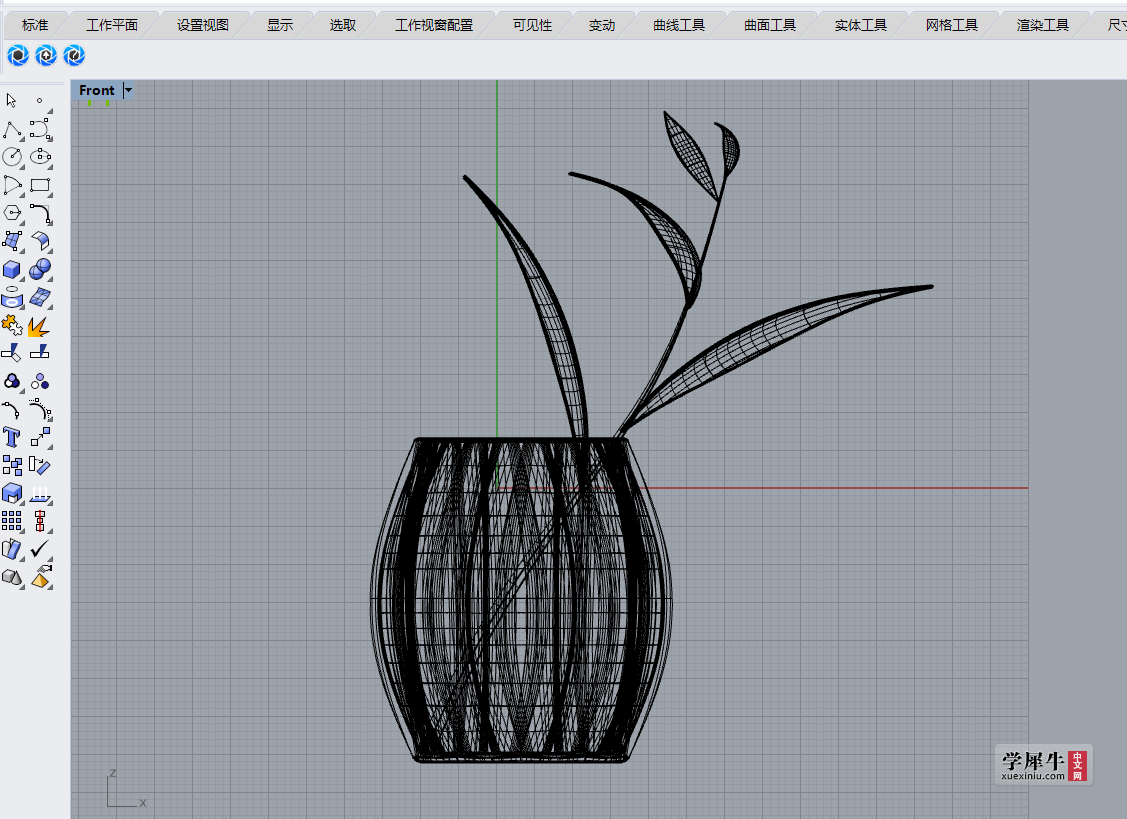Viewport: 1127px width, 819px height.
Task: Open the 工作视窗配置 tab
Action: 434,25
